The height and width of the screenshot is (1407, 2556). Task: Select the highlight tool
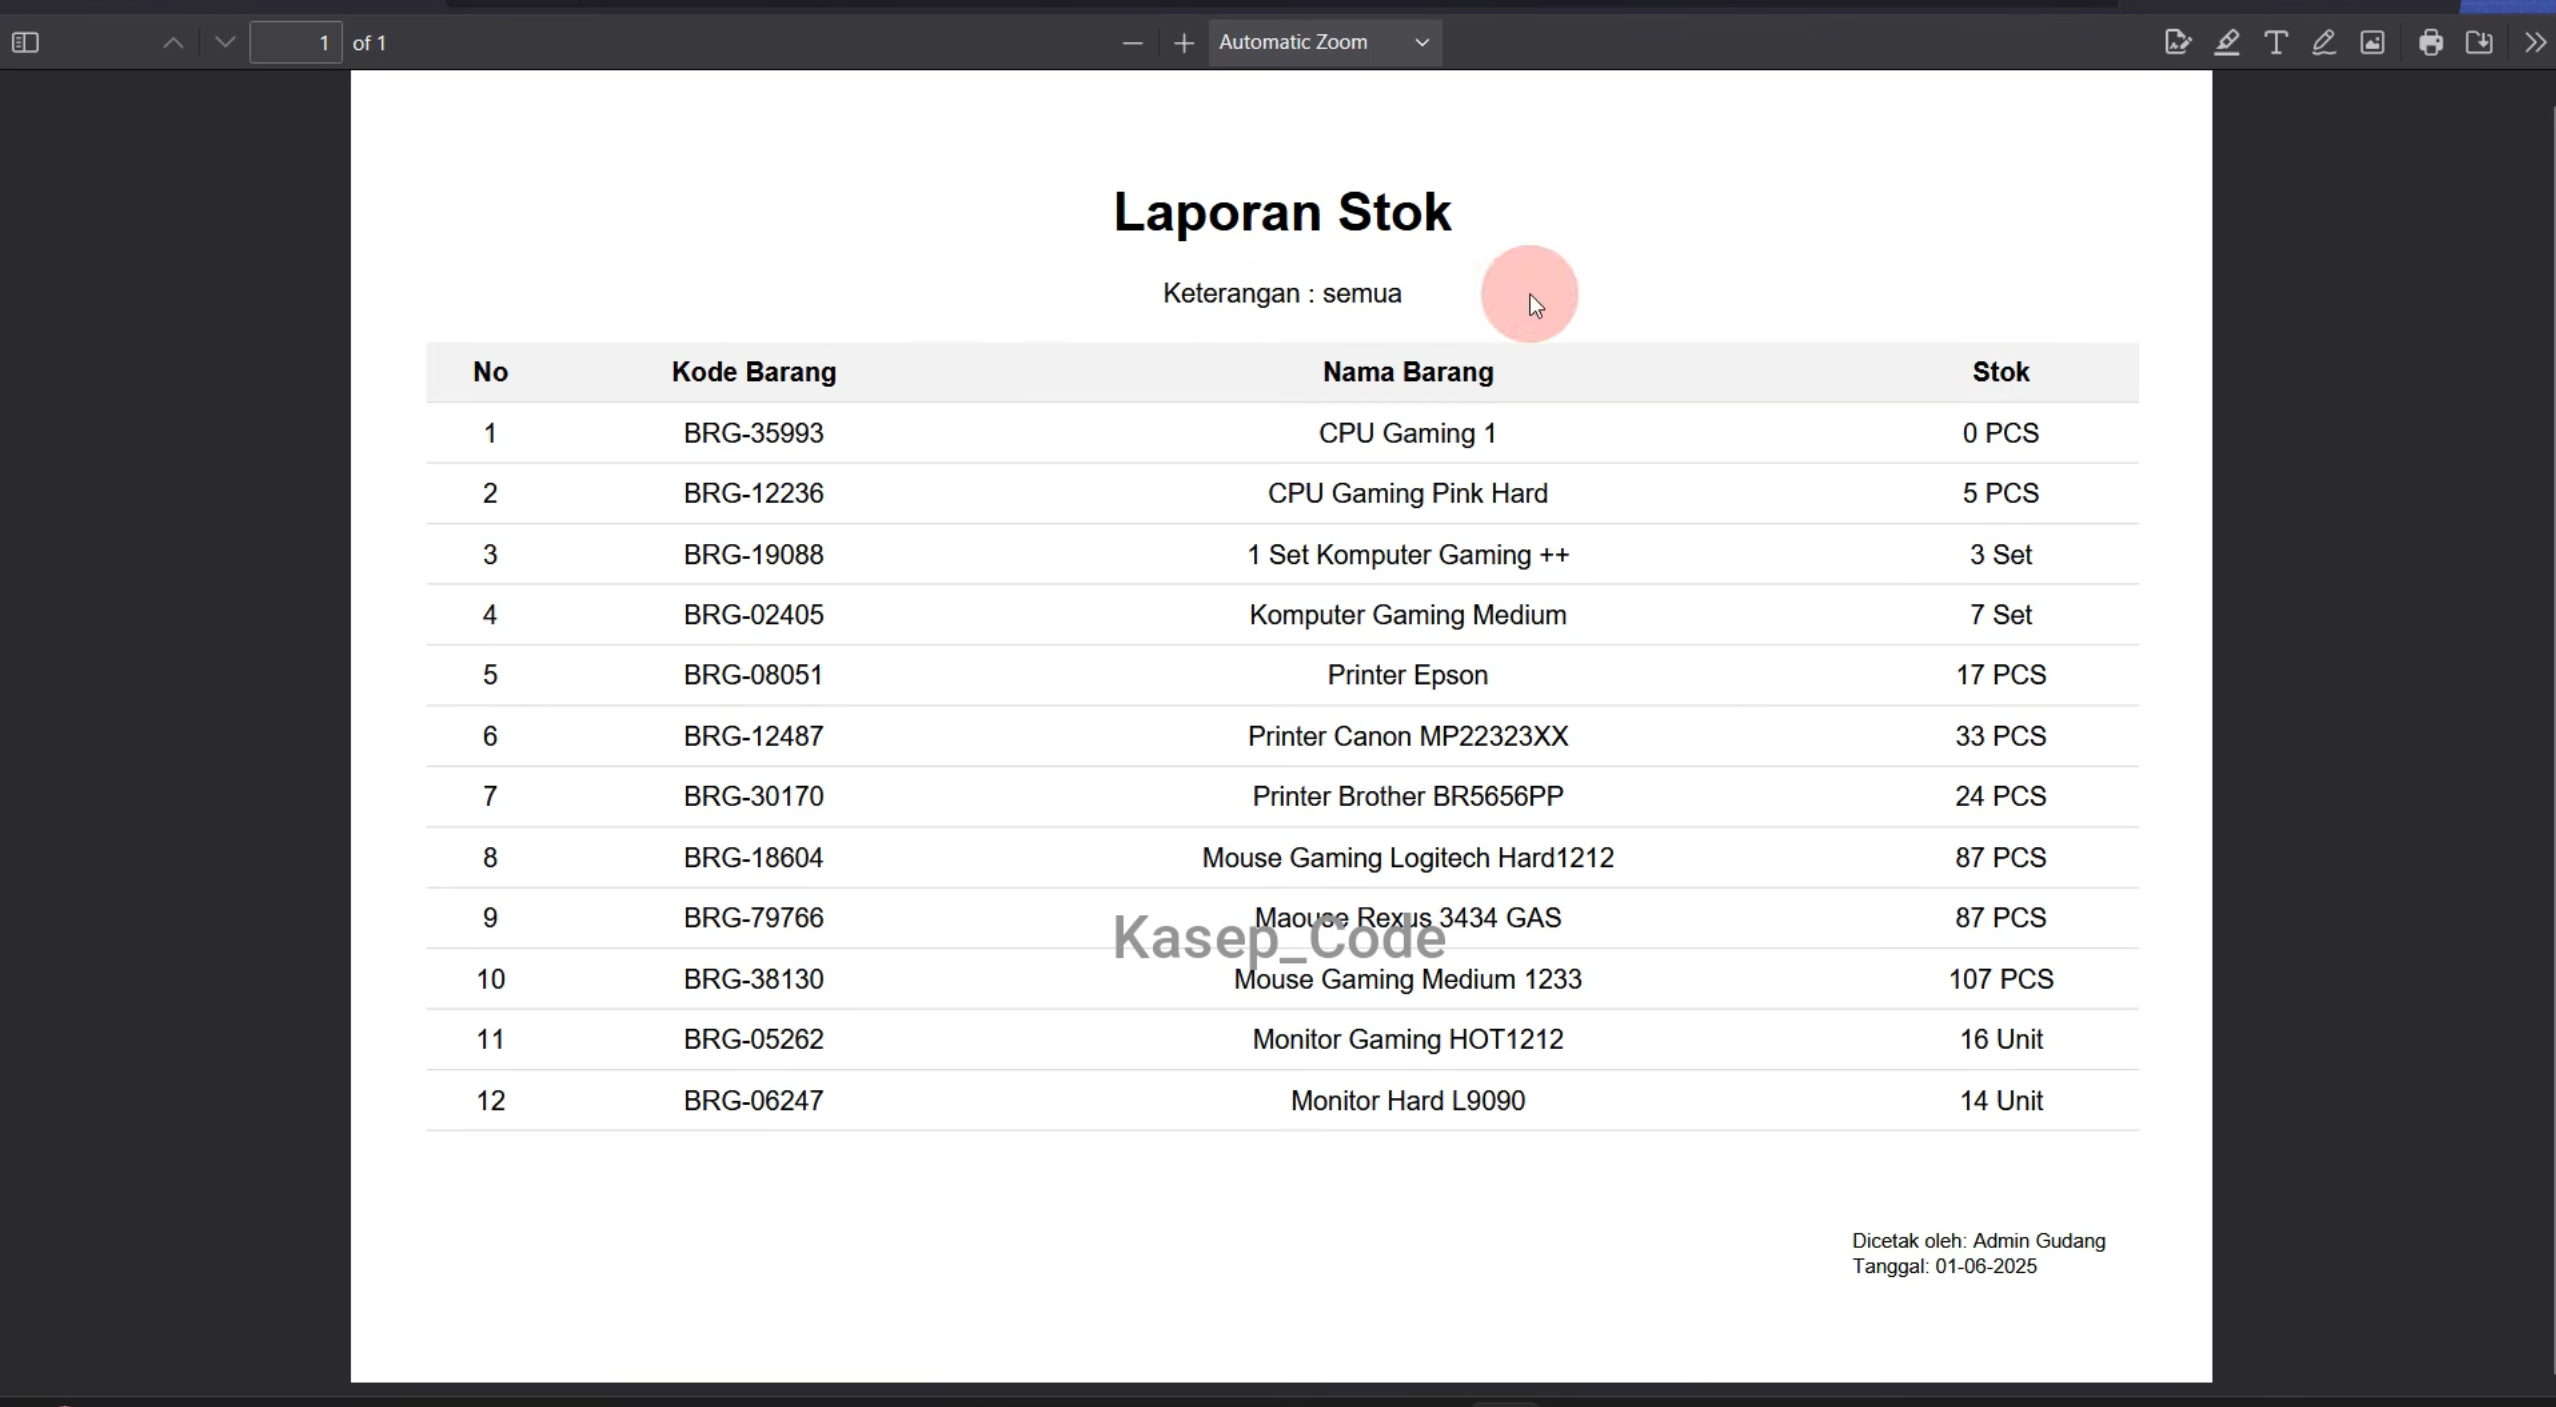click(2227, 43)
